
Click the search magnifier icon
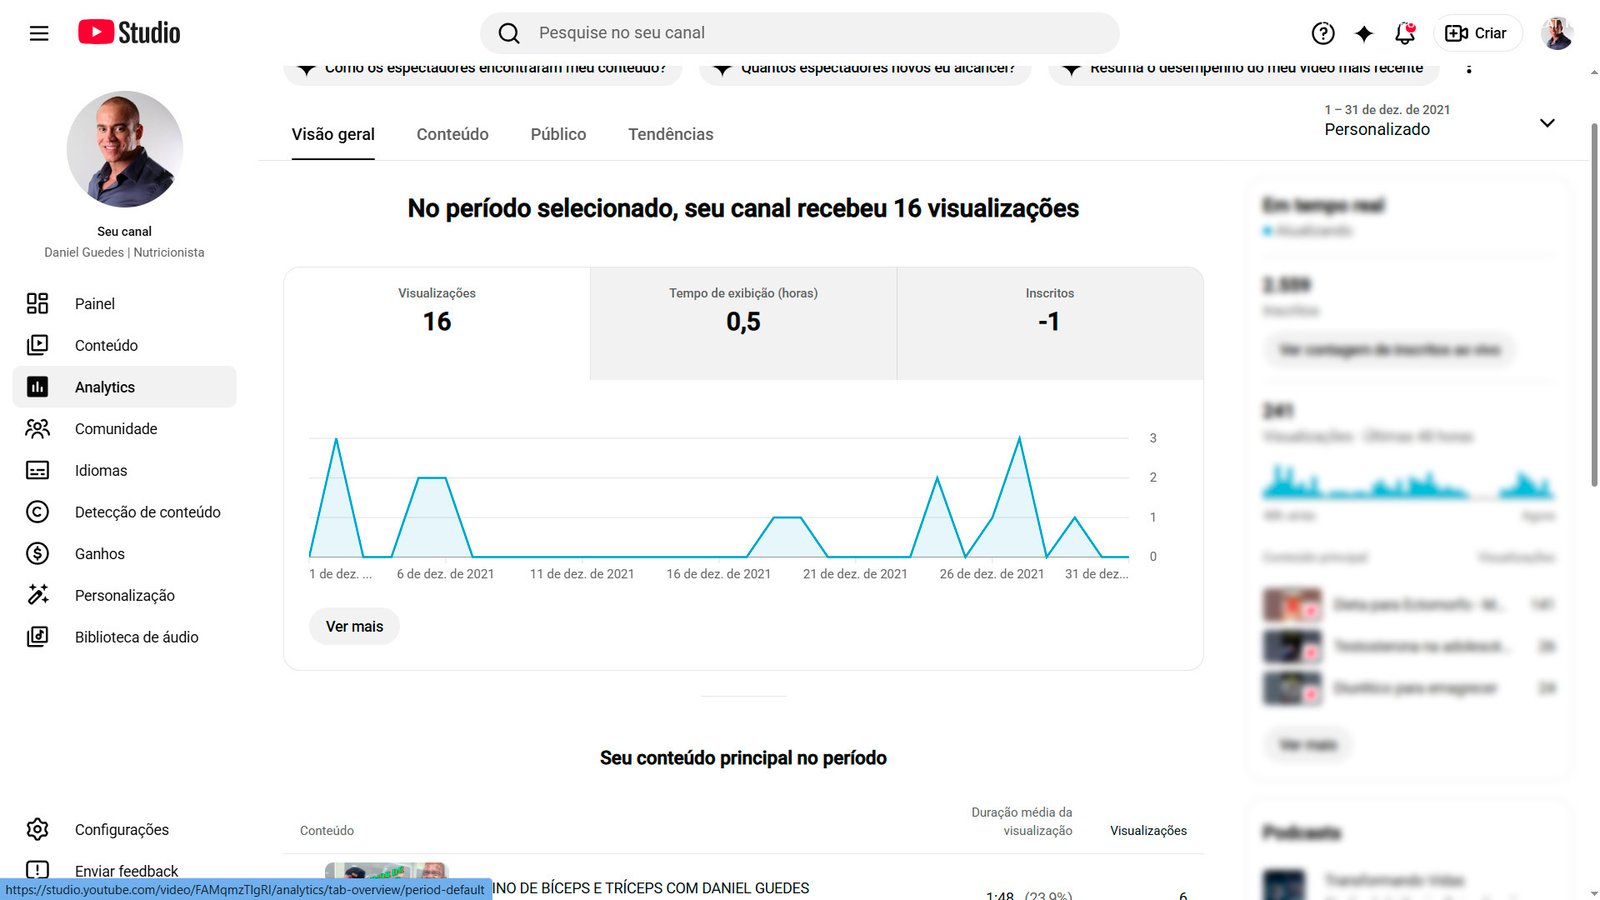tap(509, 33)
